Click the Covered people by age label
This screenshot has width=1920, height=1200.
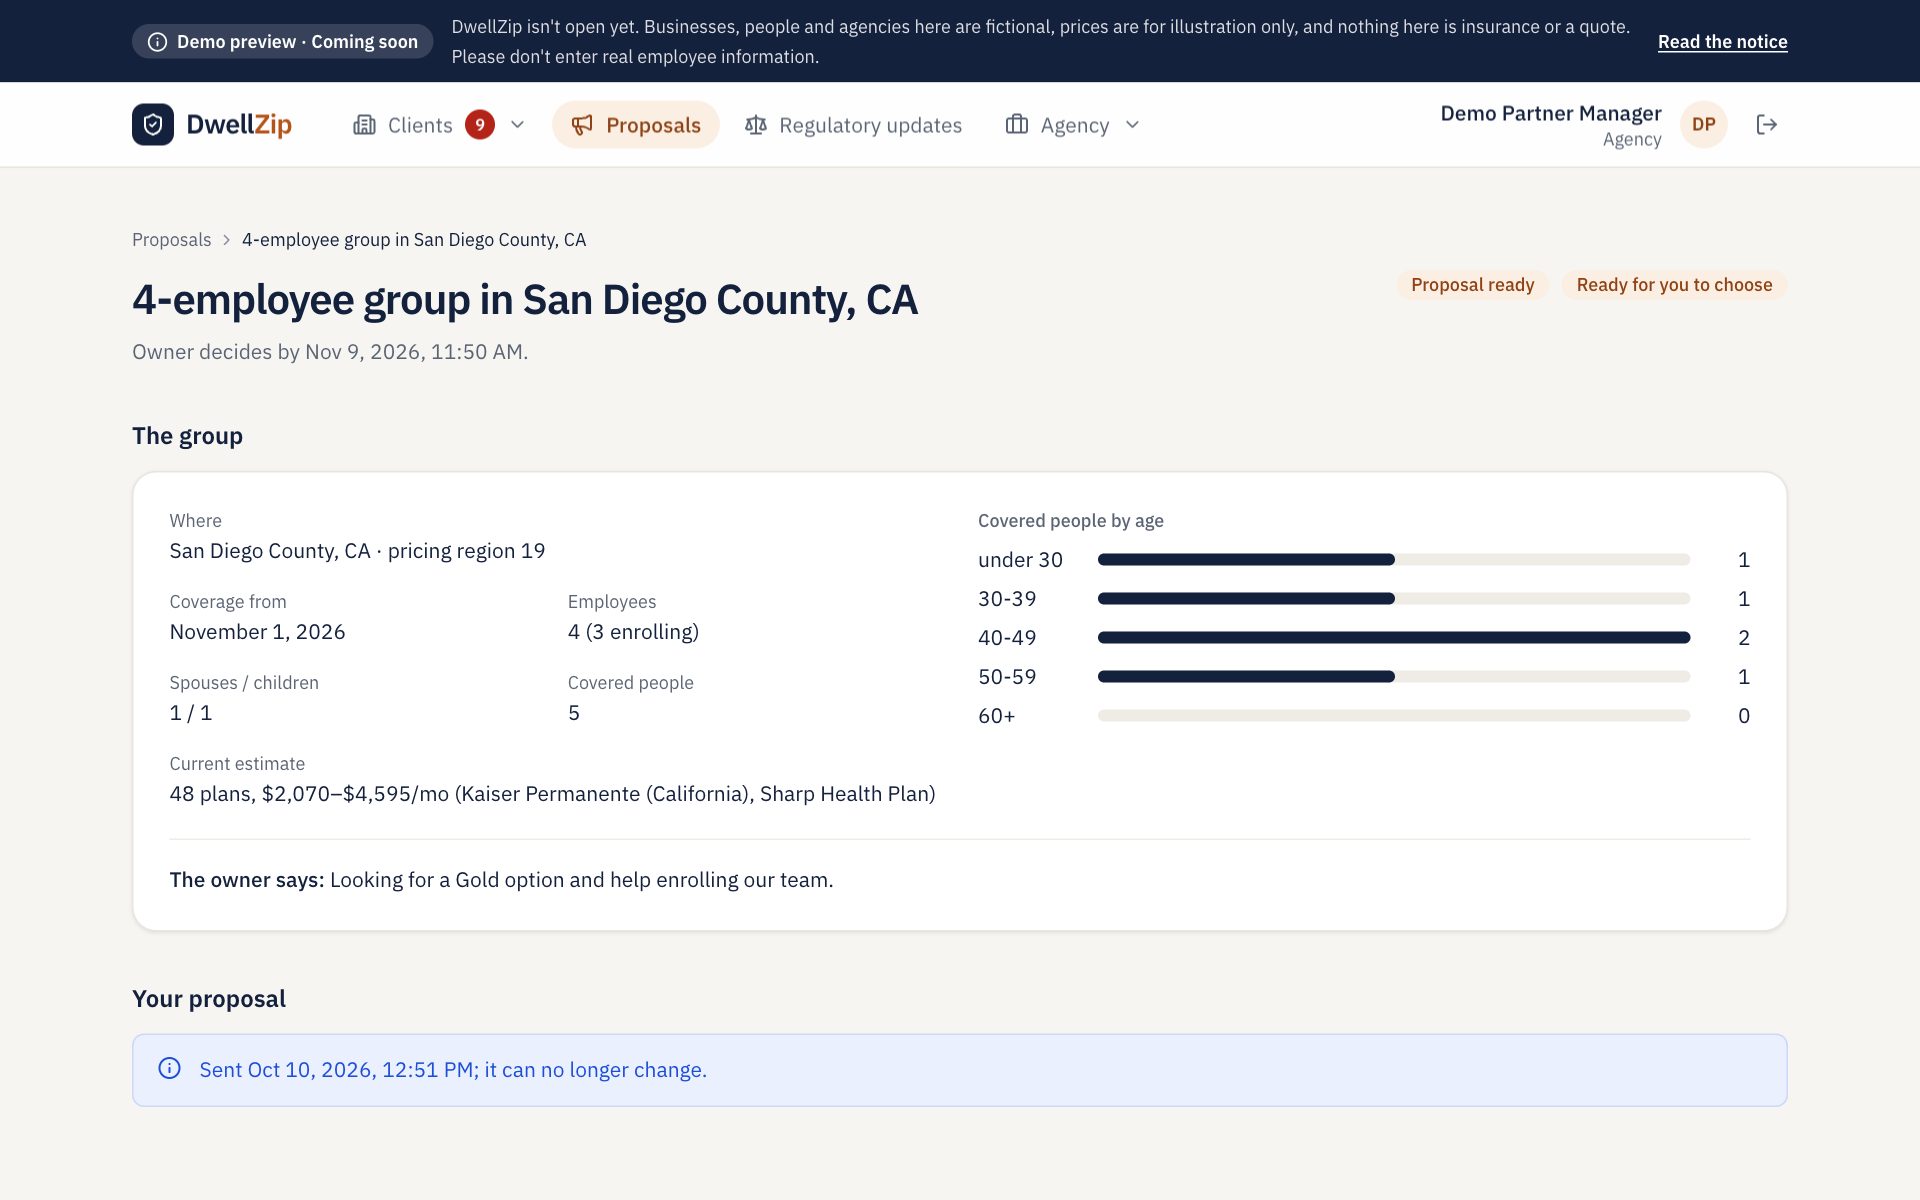pos(1071,521)
